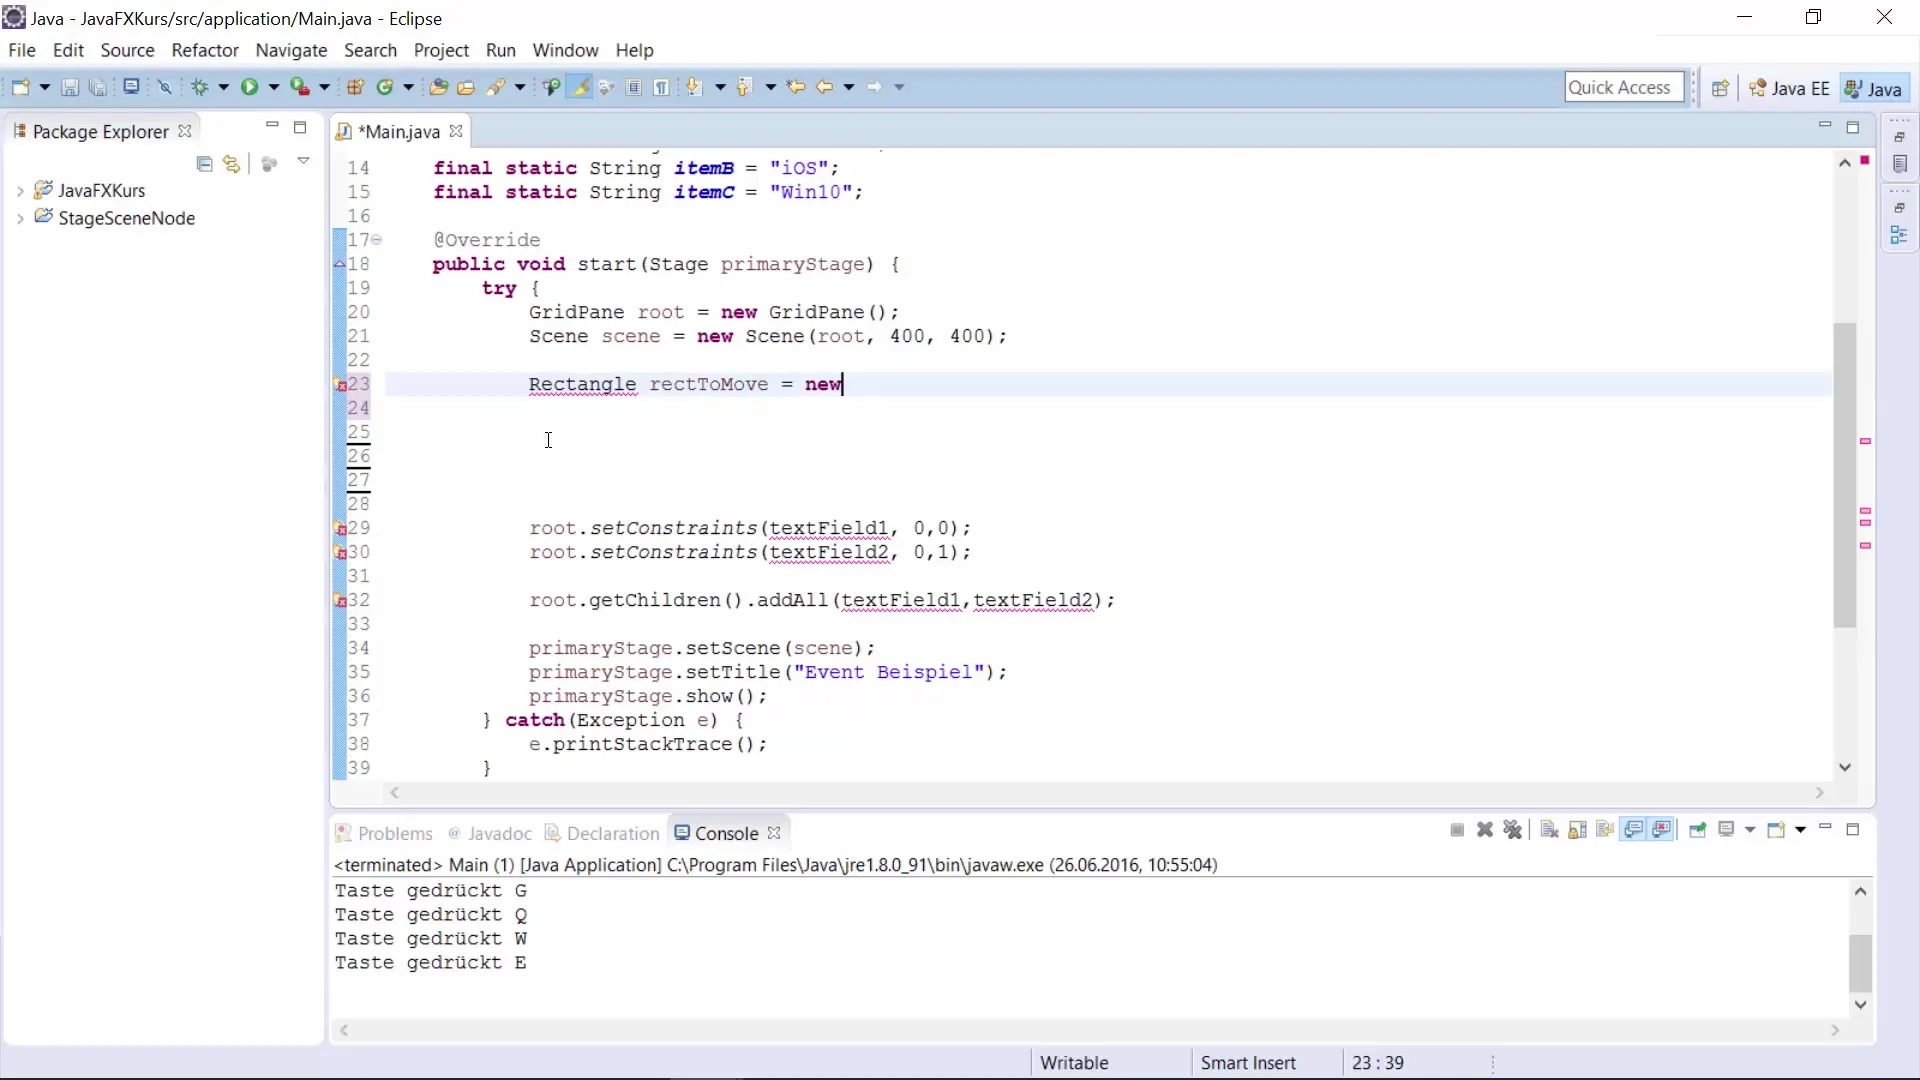This screenshot has width=1920, height=1080.
Task: Toggle Block Selection Mode icon
Action: pos(634,87)
